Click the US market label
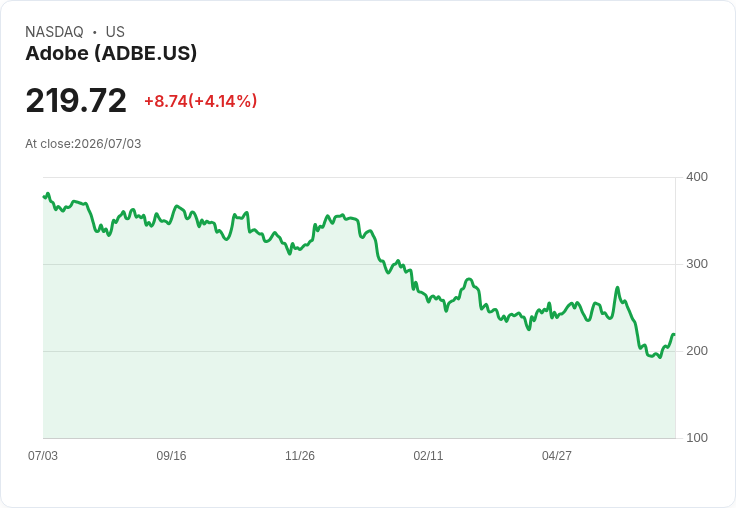The image size is (736, 508). point(115,32)
